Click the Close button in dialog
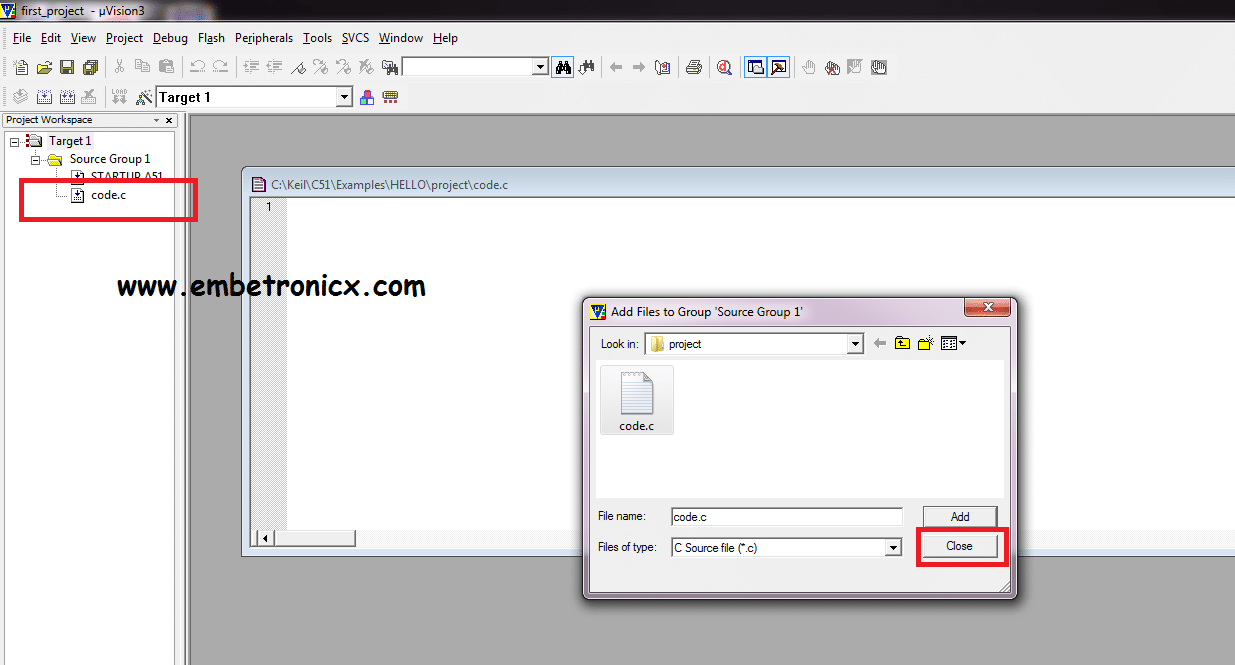Viewport: 1235px width, 665px height. [x=960, y=546]
